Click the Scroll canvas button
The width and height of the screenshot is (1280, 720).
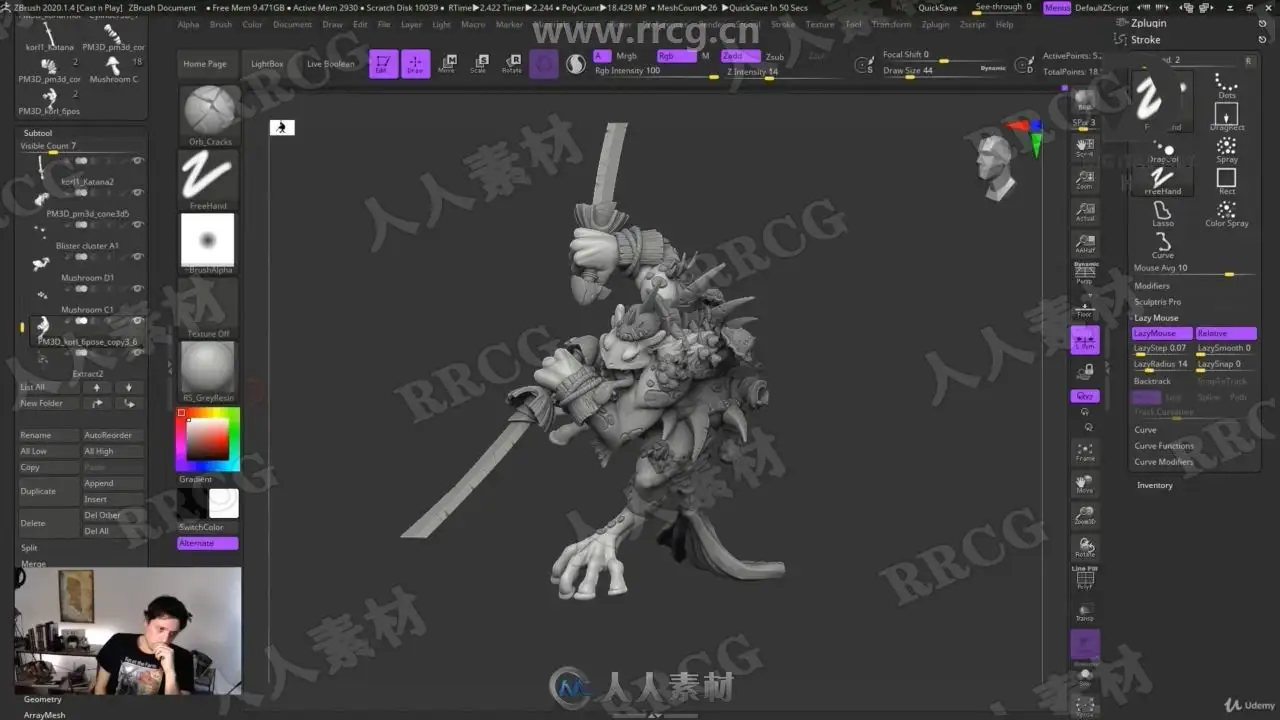pos(1085,148)
